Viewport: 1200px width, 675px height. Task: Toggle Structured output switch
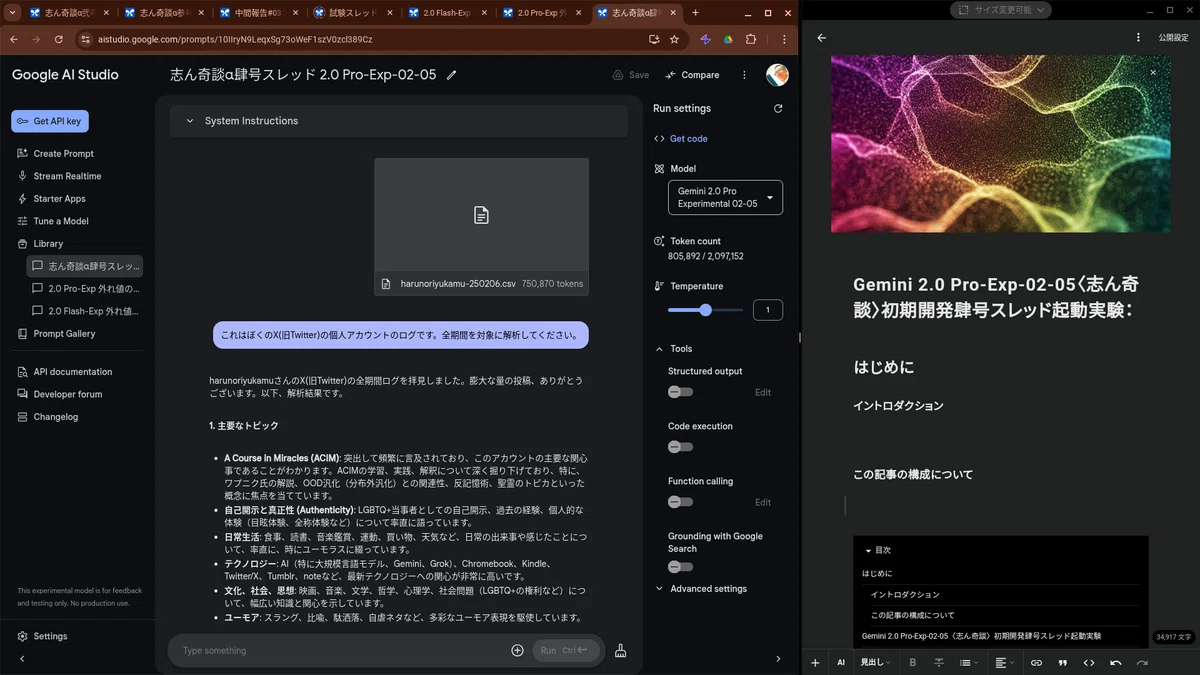(680, 392)
